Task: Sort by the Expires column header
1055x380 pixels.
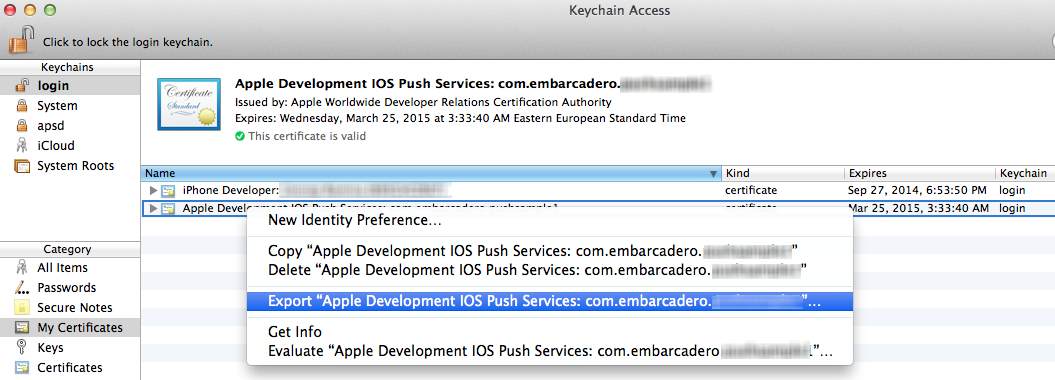Action: coord(920,174)
